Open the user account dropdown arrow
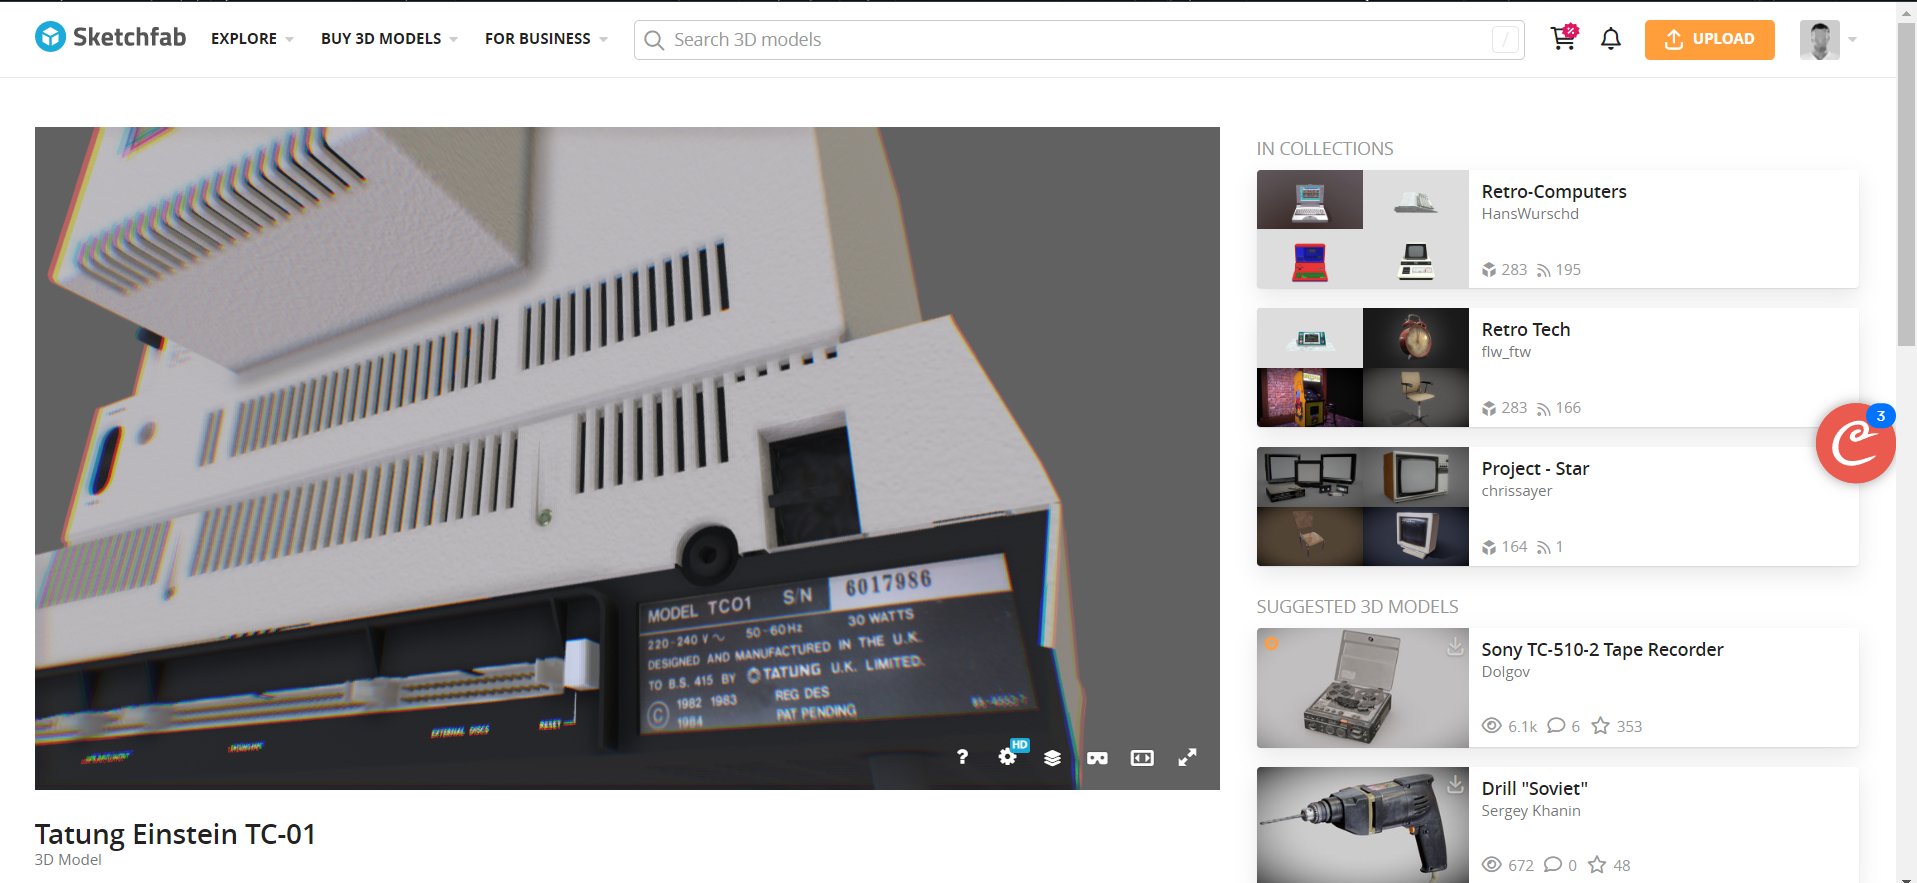The height and width of the screenshot is (883, 1917). pyautogui.click(x=1852, y=40)
